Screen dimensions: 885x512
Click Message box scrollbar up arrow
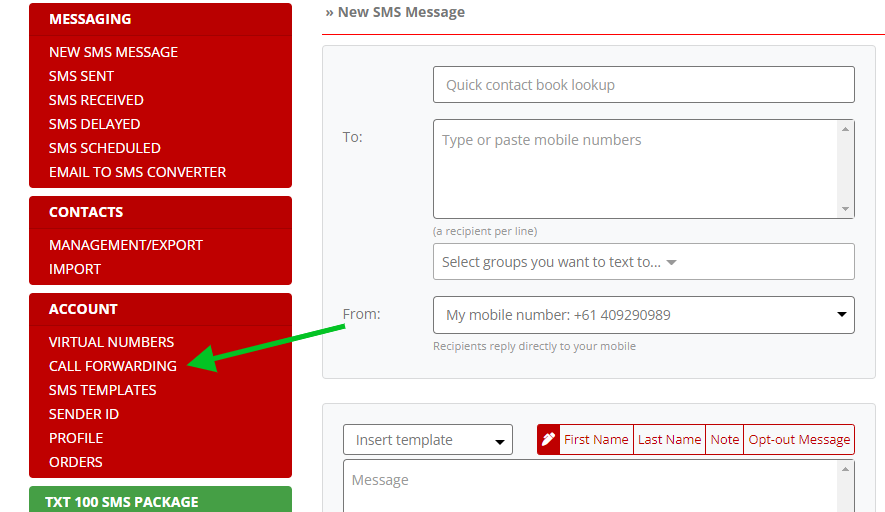845,469
